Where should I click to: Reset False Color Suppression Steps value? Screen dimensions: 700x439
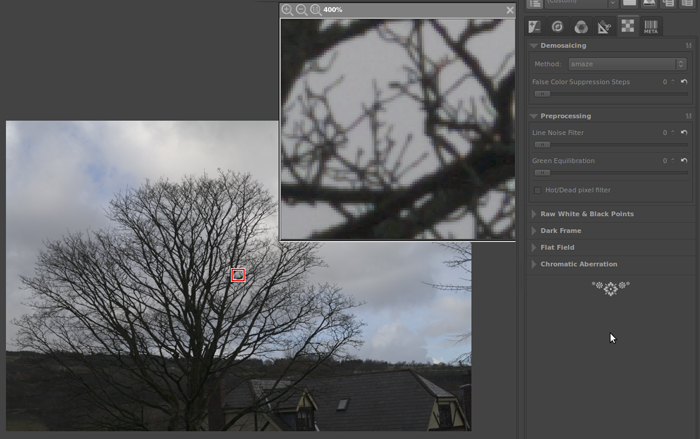tap(685, 82)
